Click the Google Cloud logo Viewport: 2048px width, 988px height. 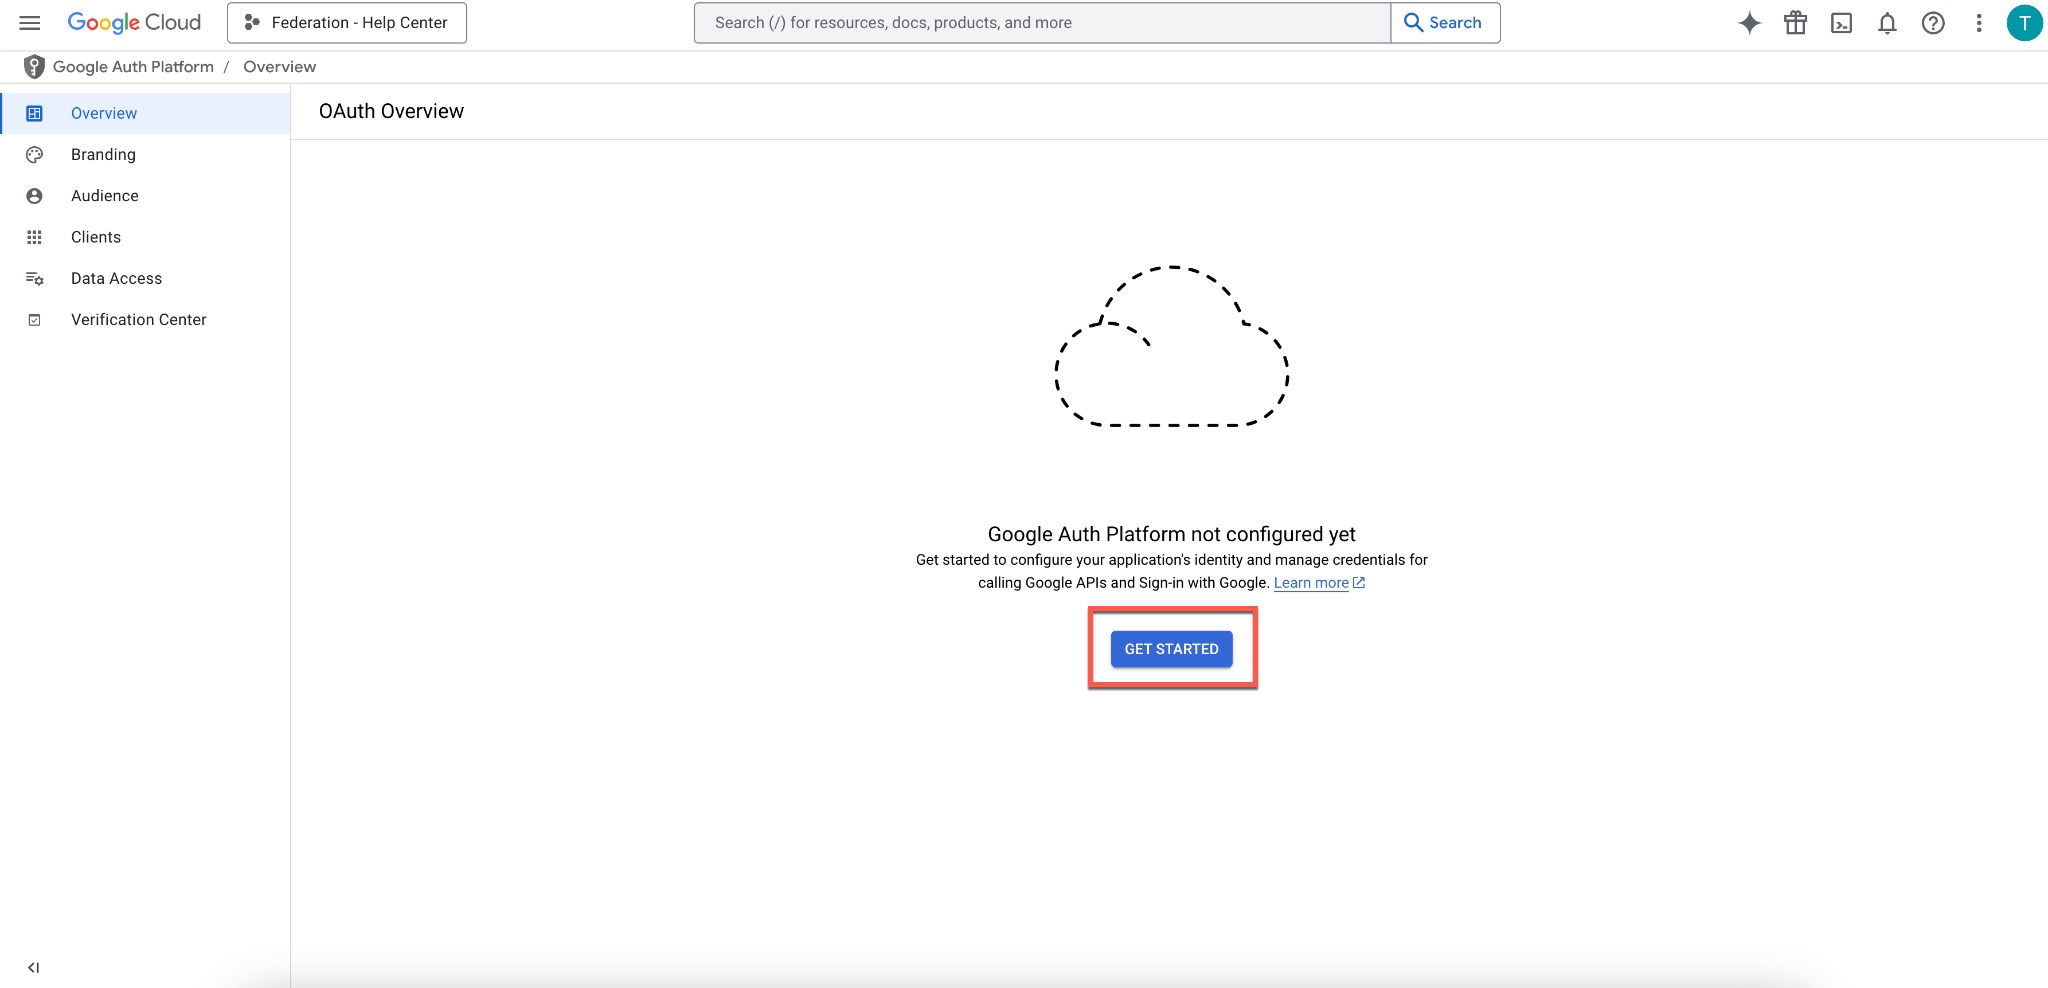click(133, 22)
